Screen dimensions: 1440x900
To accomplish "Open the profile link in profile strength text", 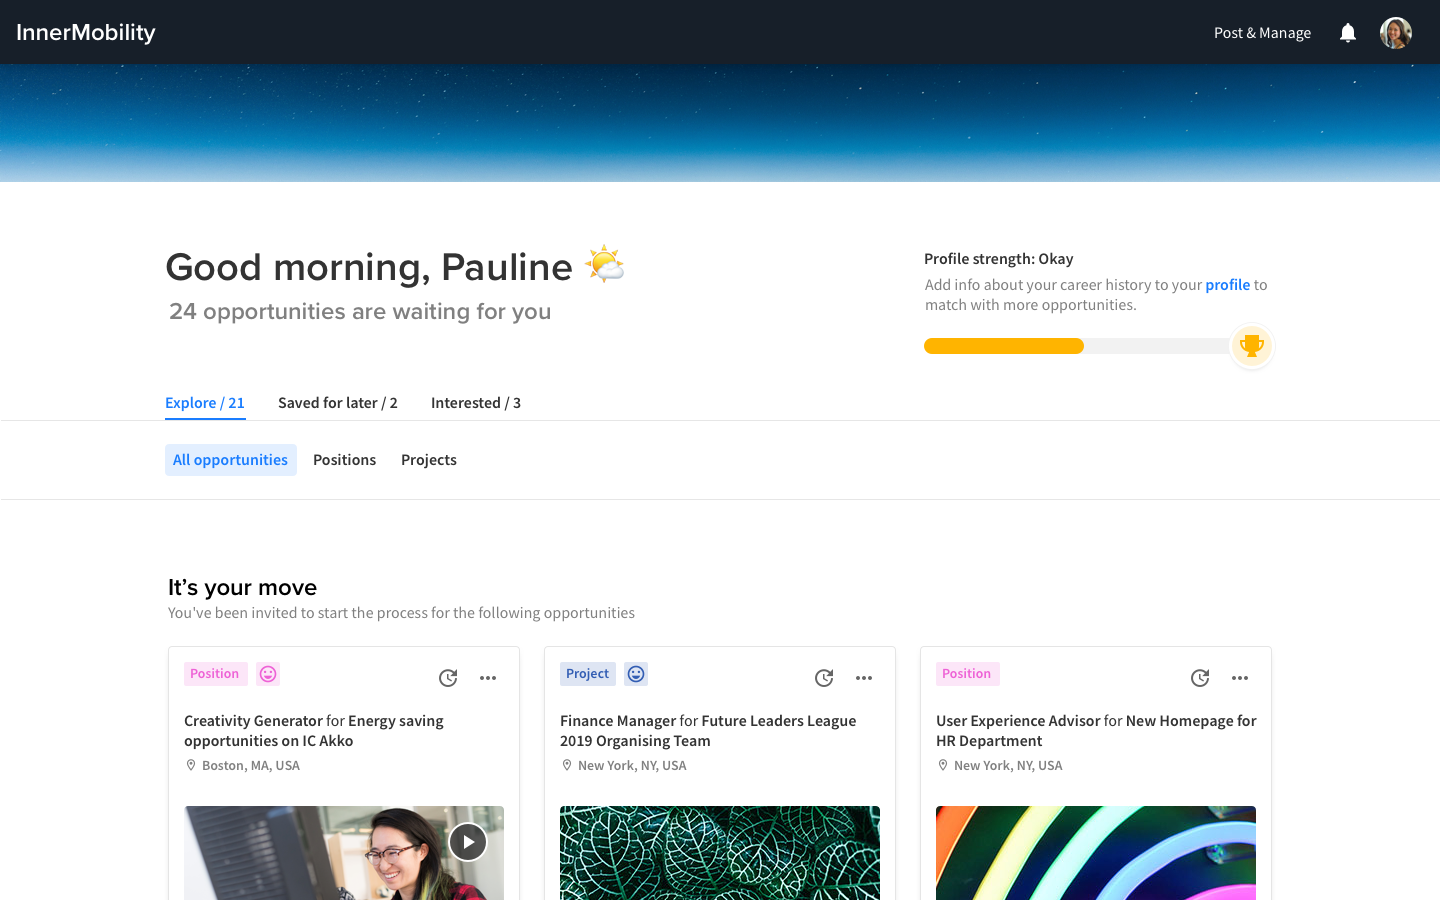I will click(x=1227, y=285).
